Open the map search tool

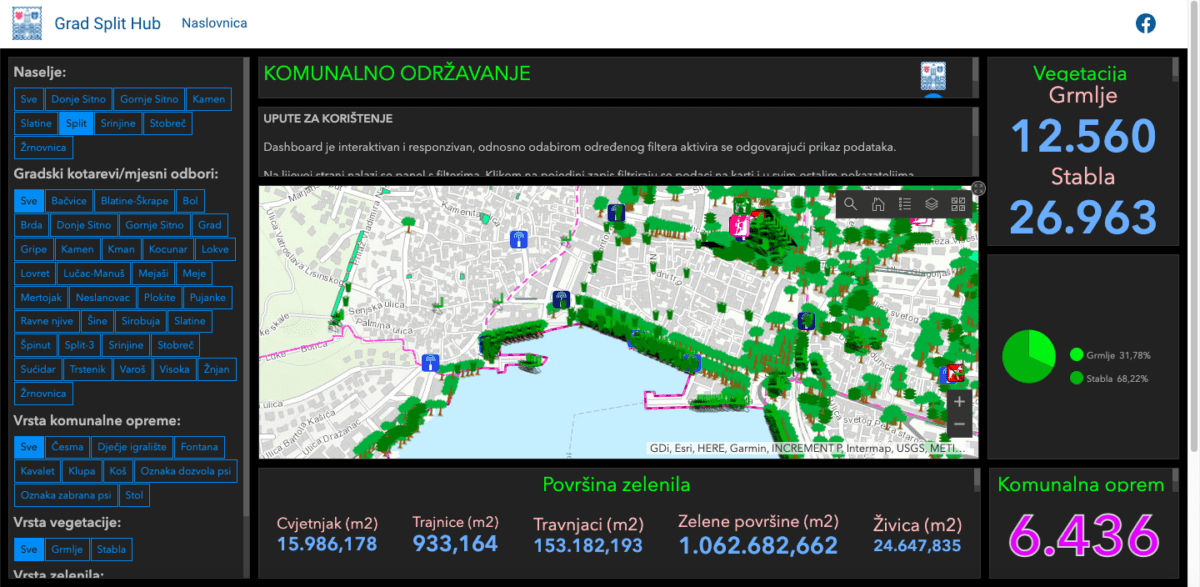click(x=850, y=204)
